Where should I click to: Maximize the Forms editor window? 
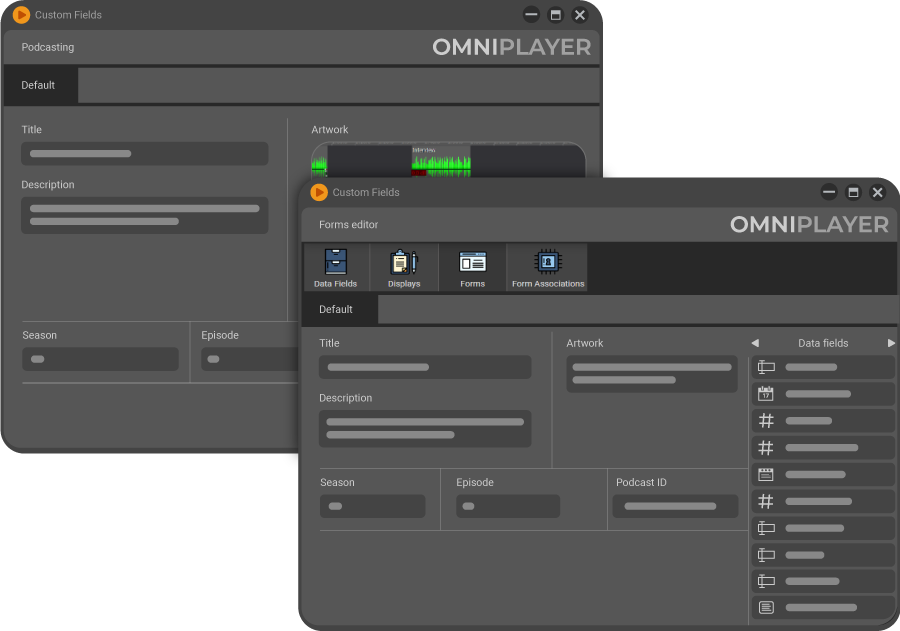pyautogui.click(x=854, y=192)
